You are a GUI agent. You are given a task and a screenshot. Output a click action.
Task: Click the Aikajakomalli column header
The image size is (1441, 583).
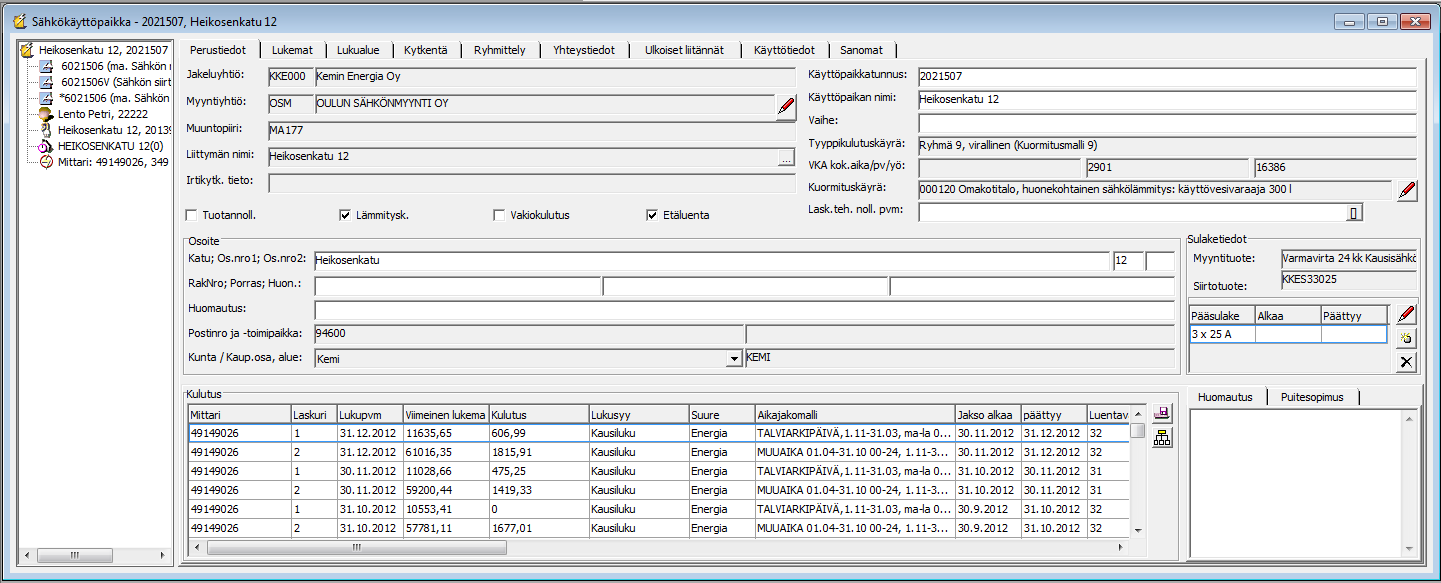[x=854, y=414]
